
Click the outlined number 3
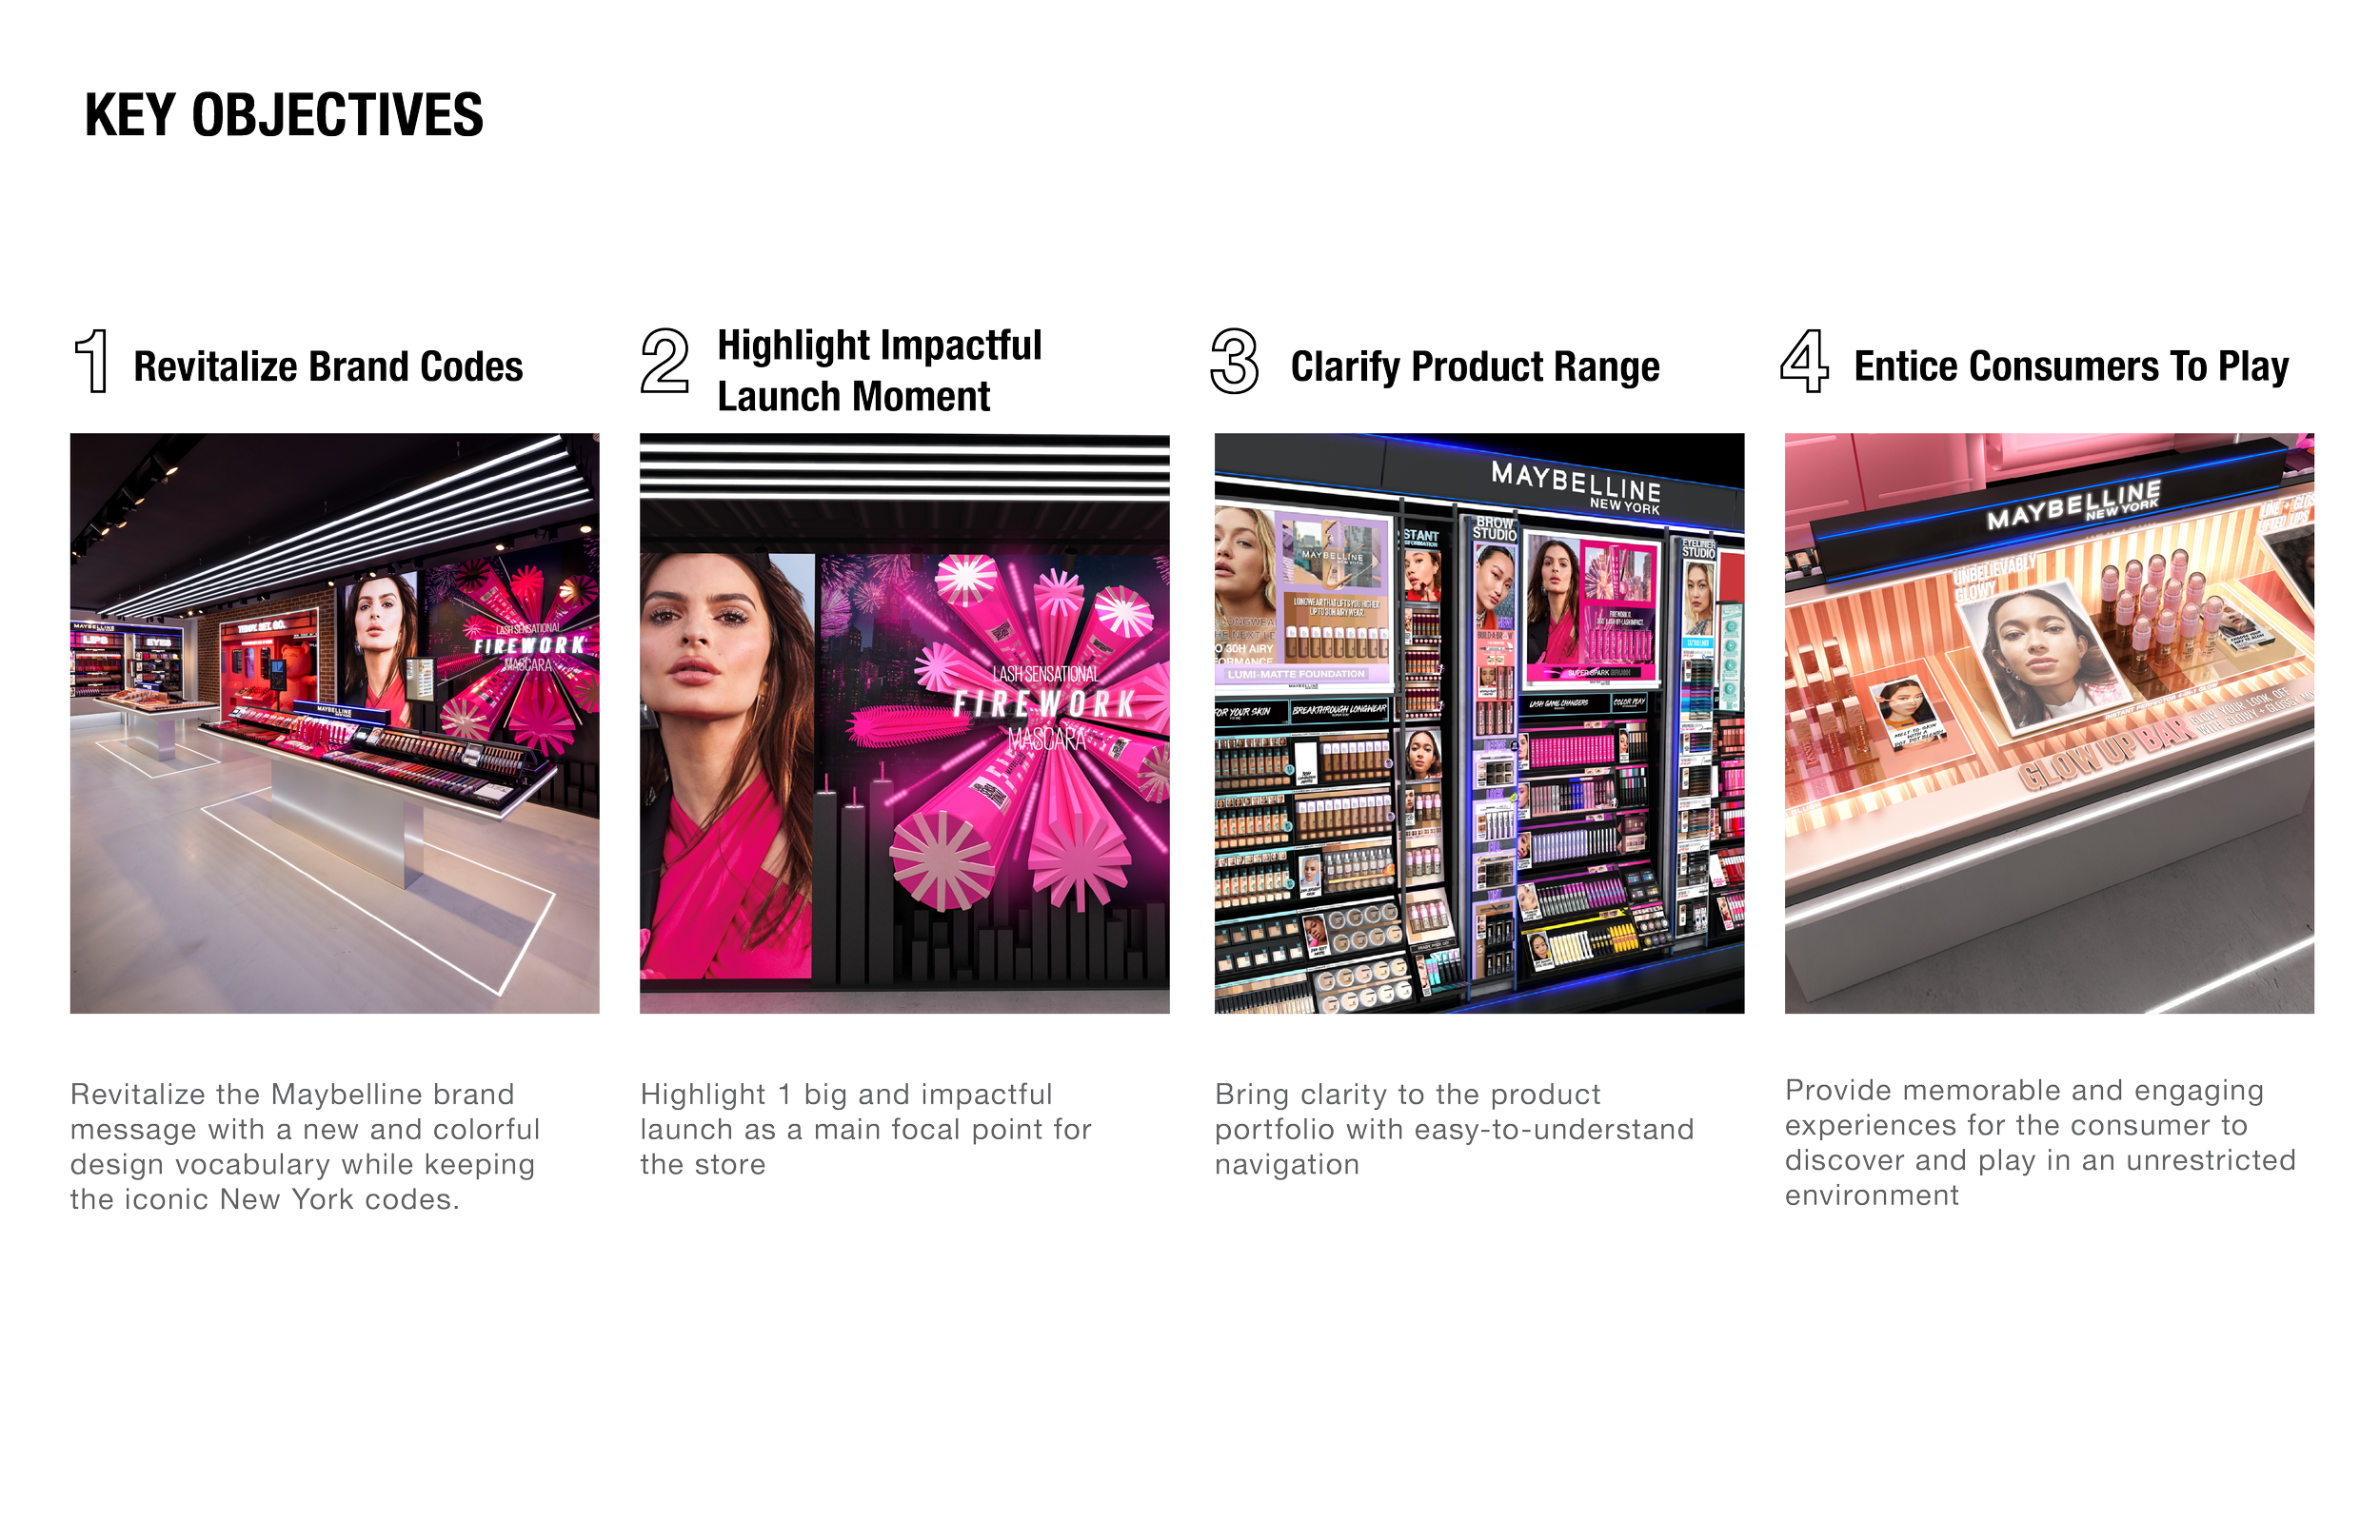pyautogui.click(x=1234, y=361)
